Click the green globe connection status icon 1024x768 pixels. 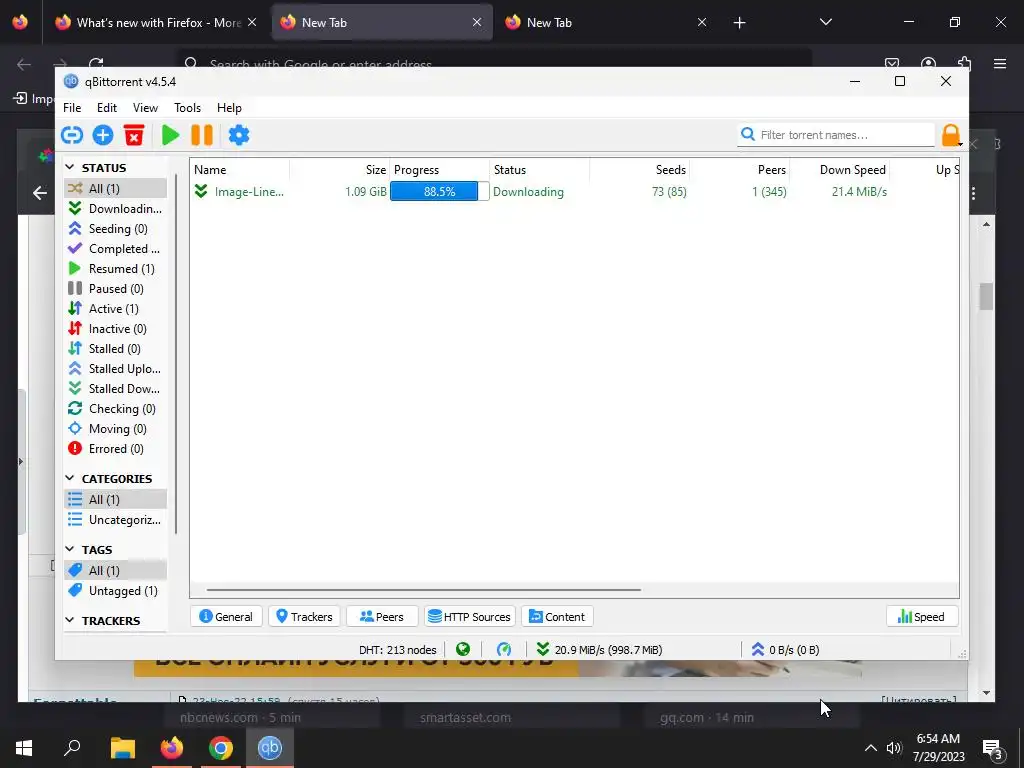pyautogui.click(x=463, y=649)
